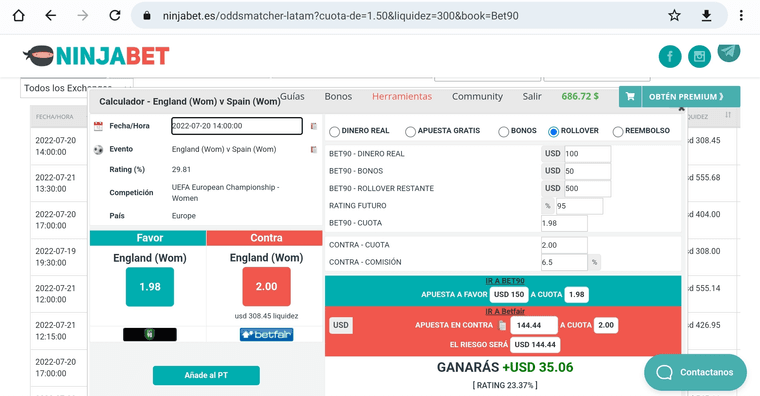Select the Dinero Real radio button
Image resolution: width=760 pixels, height=396 pixels.
point(334,131)
